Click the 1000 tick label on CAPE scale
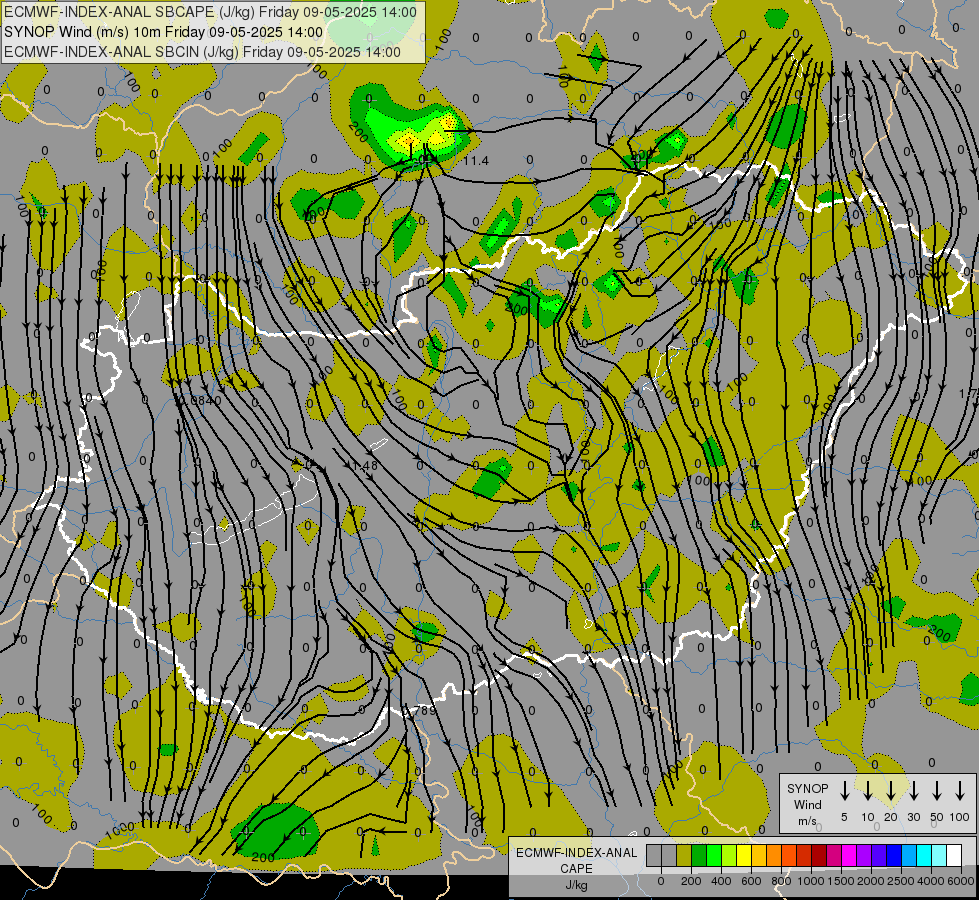Screen dimensions: 979x900 point(810,881)
